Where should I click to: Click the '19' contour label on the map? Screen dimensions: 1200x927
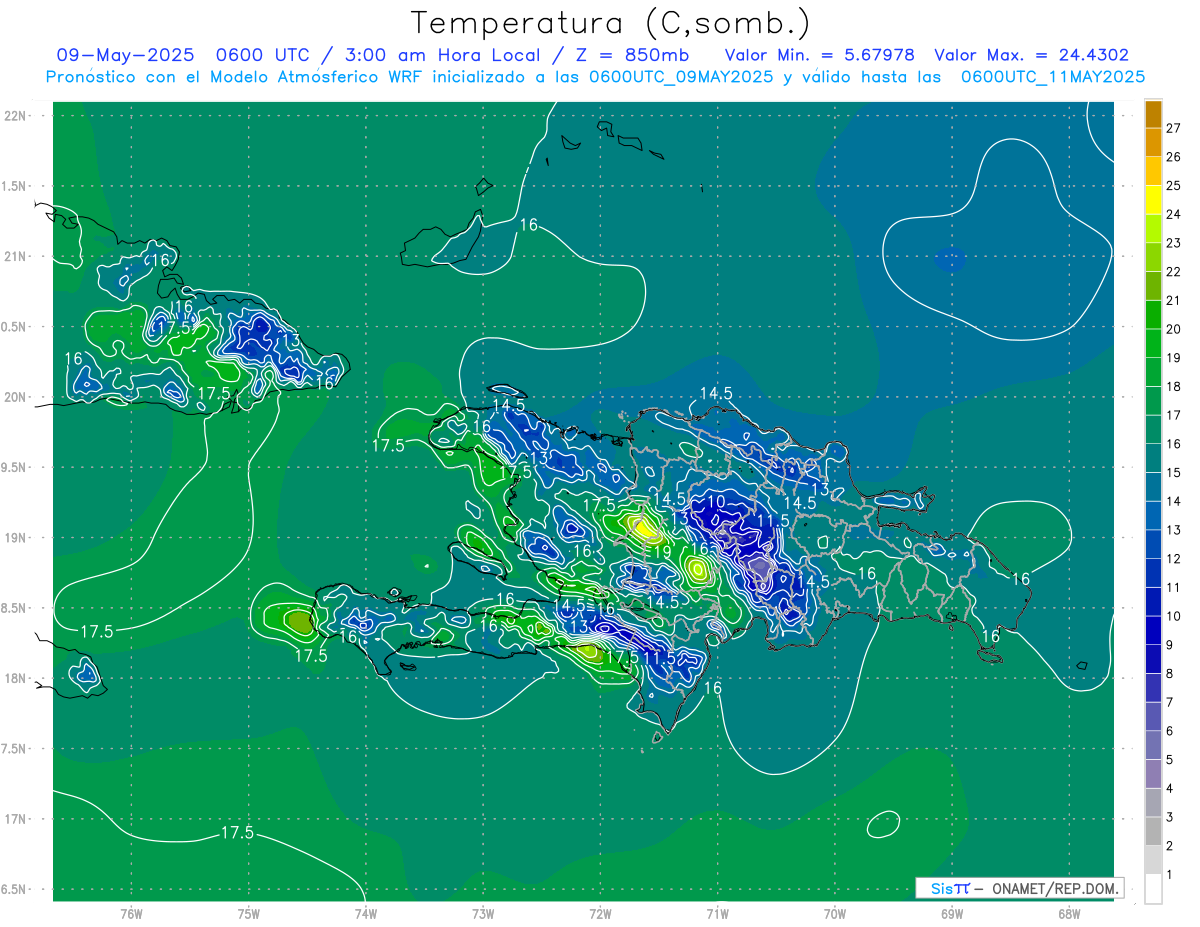point(662,551)
